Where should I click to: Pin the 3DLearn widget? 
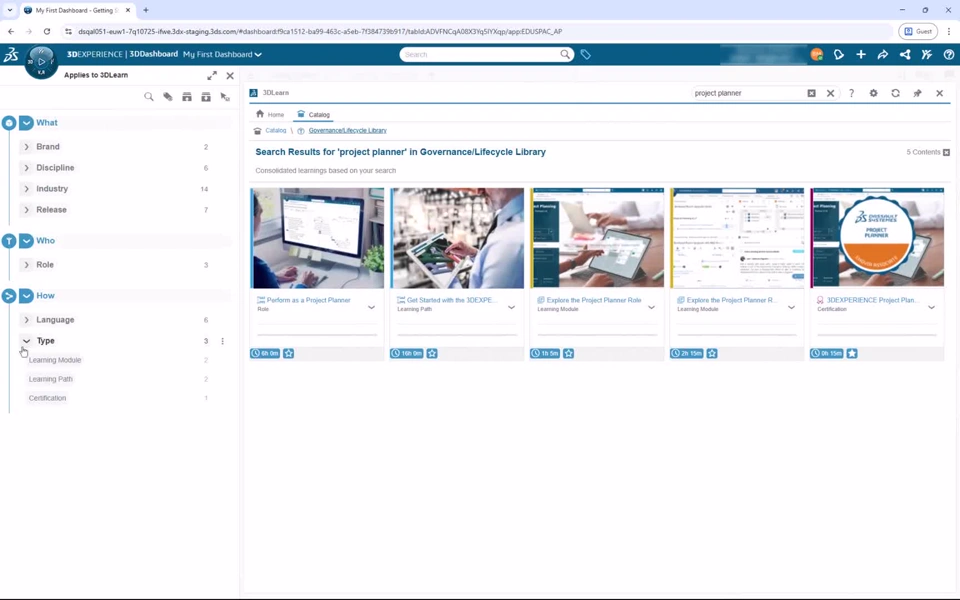(917, 93)
